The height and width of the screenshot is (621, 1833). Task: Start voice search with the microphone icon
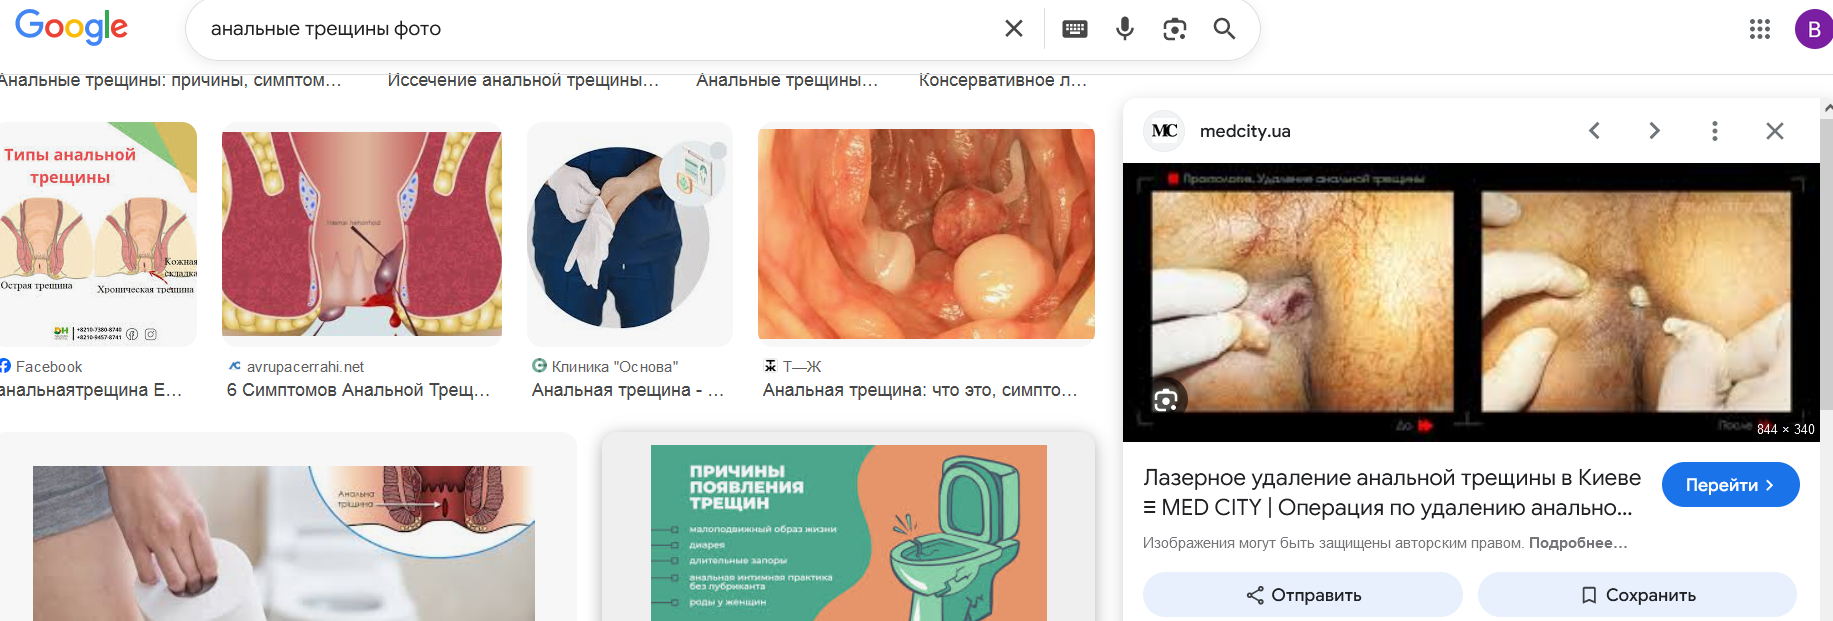1125,29
